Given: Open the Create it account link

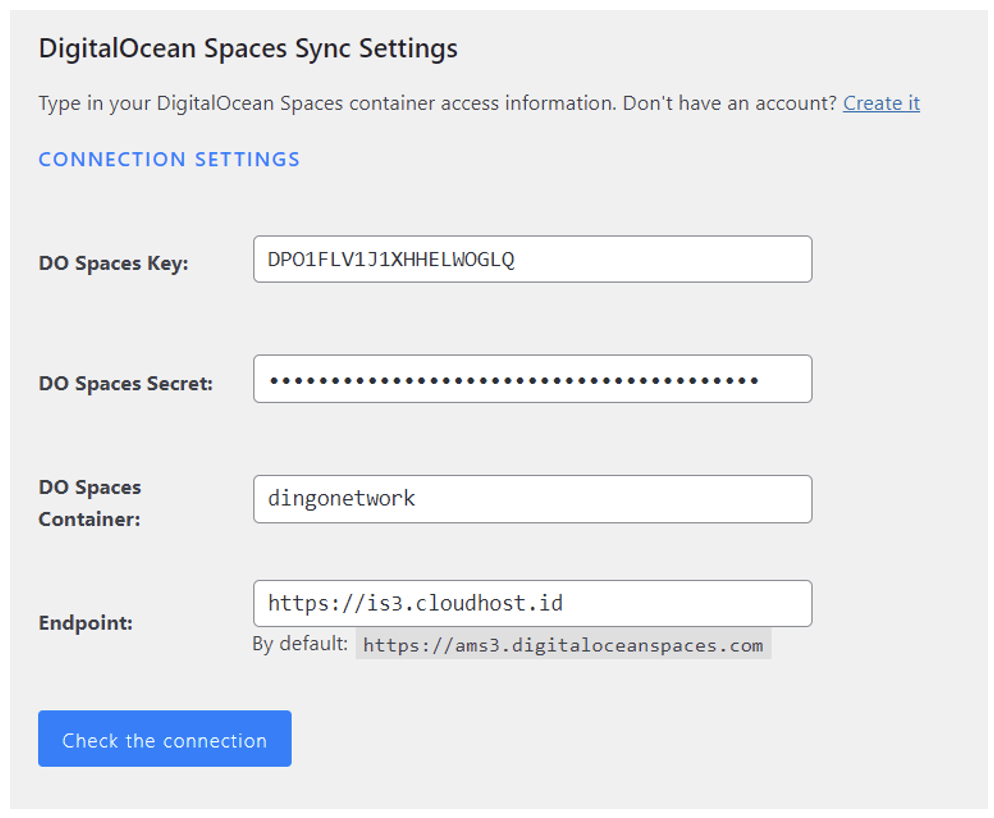Looking at the screenshot, I should [x=879, y=103].
